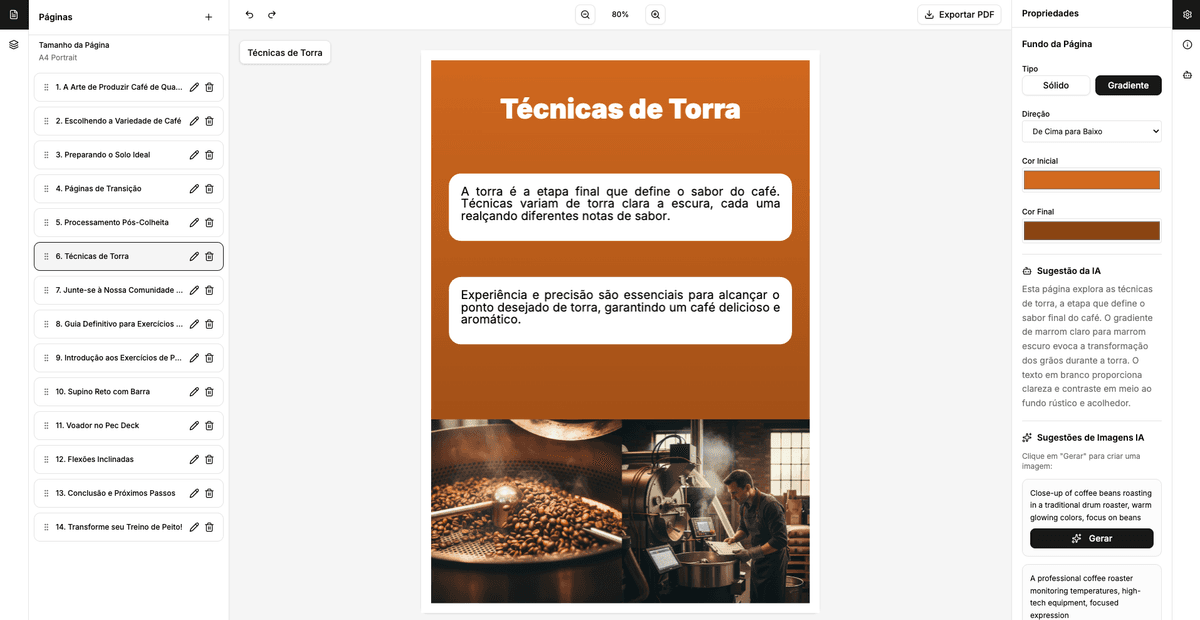The image size is (1200, 620).
Task: Click Exportar PDF
Action: (x=958, y=14)
